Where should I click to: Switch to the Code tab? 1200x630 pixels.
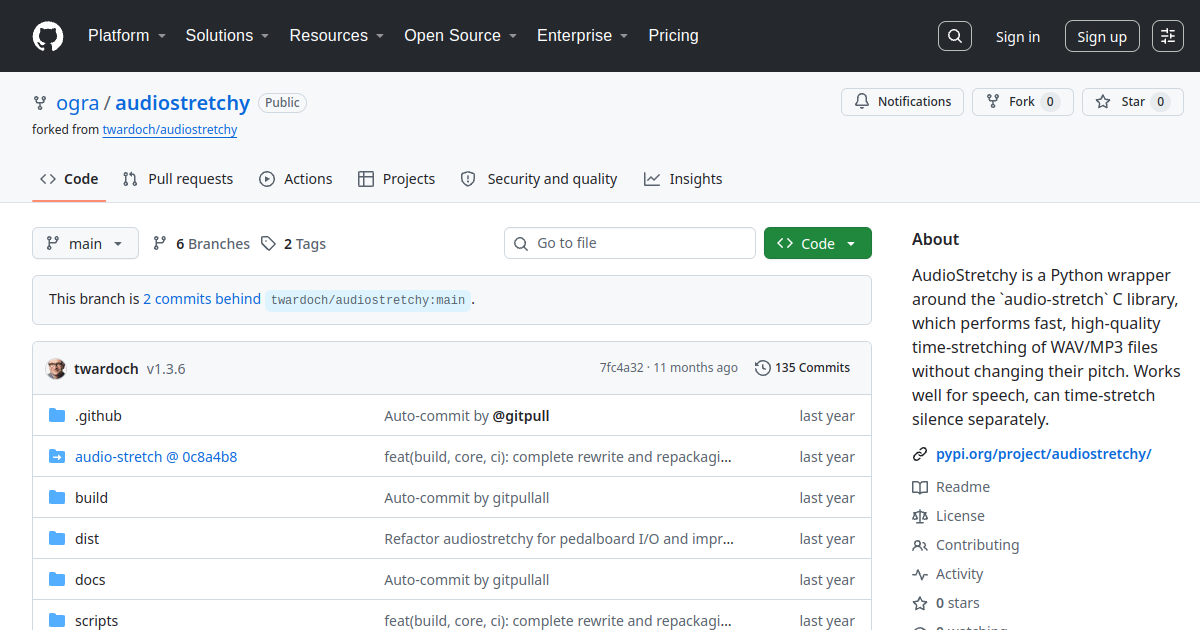[69, 179]
